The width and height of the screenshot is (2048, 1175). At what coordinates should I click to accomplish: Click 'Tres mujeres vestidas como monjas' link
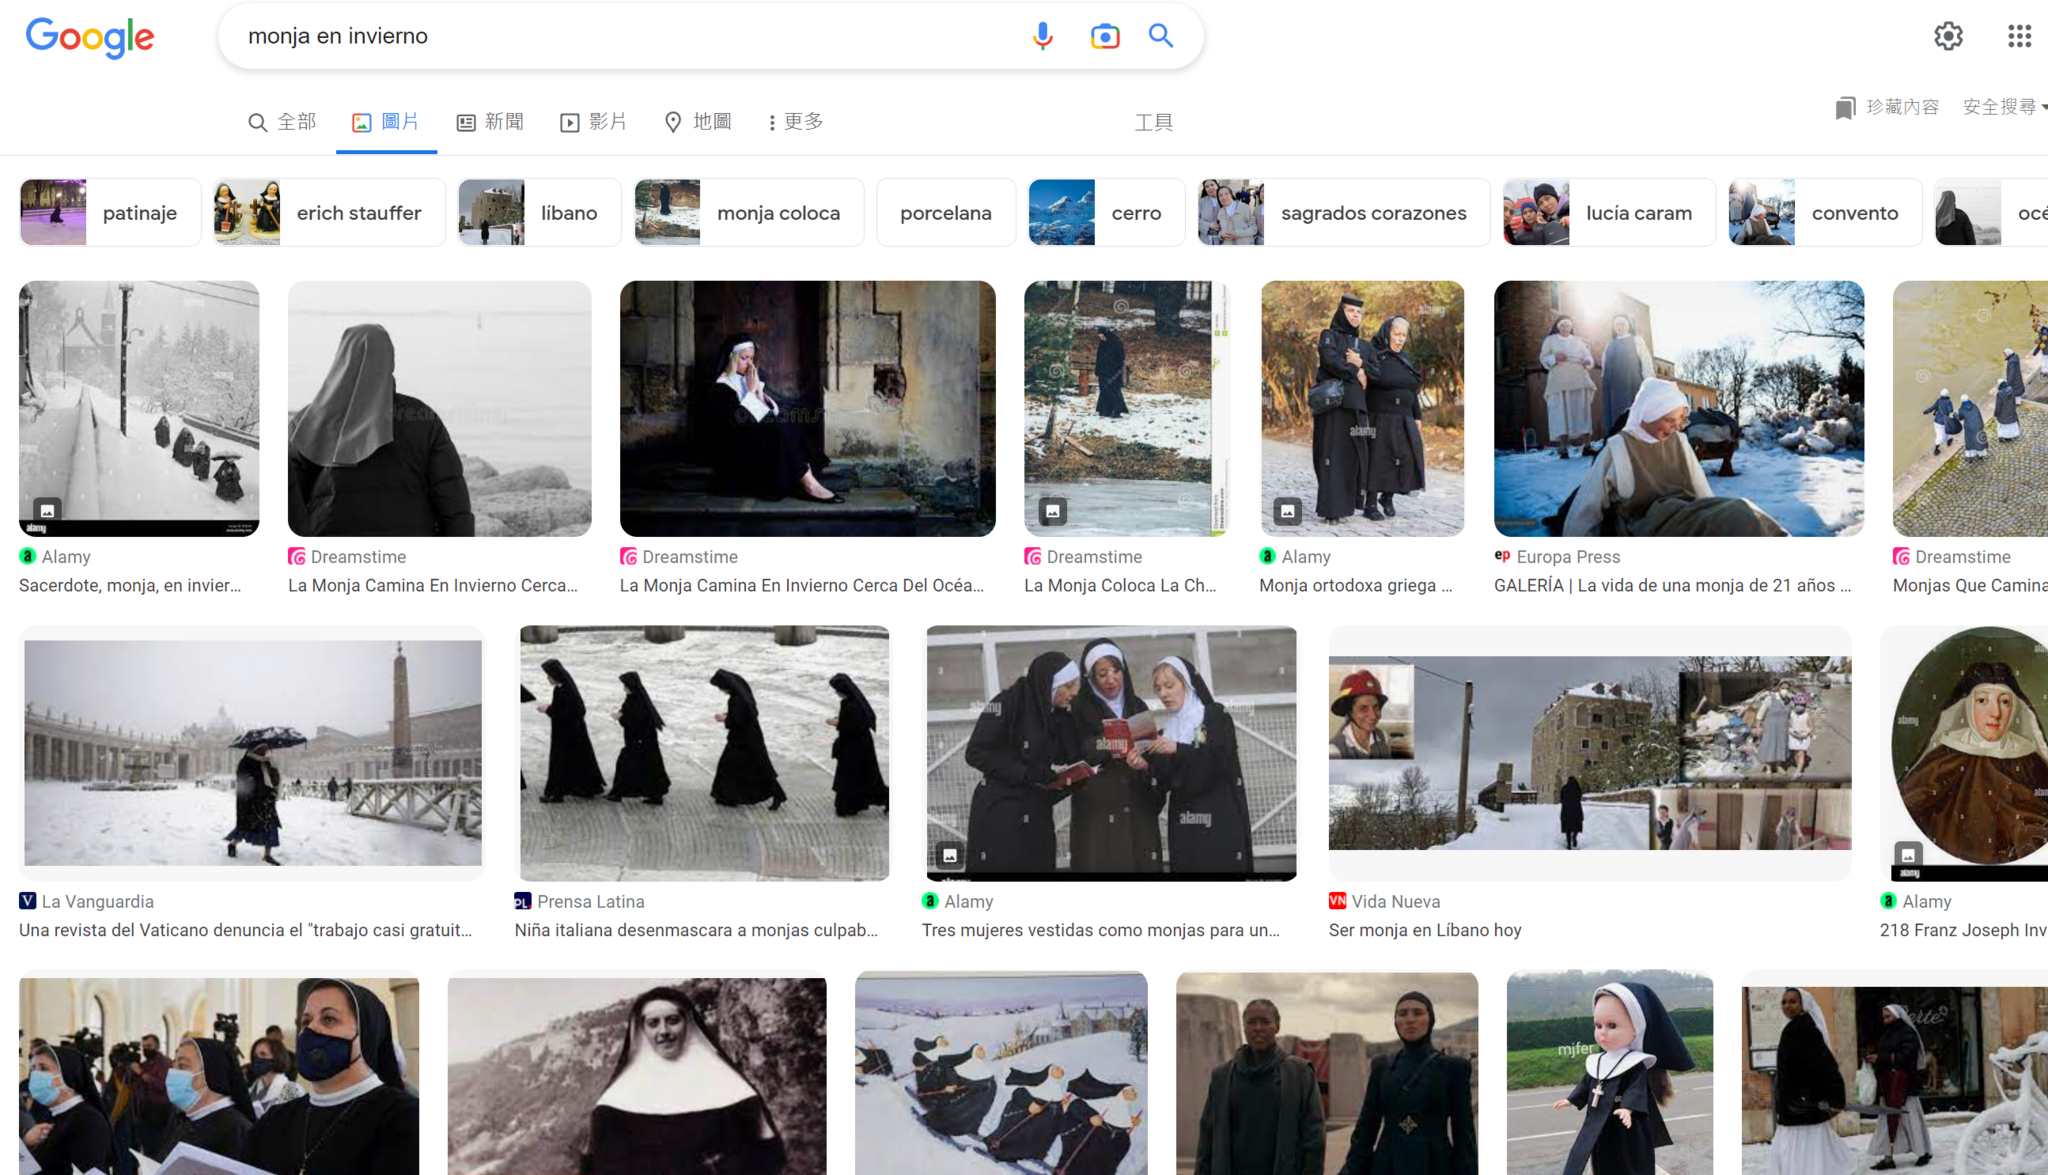pyautogui.click(x=1101, y=931)
